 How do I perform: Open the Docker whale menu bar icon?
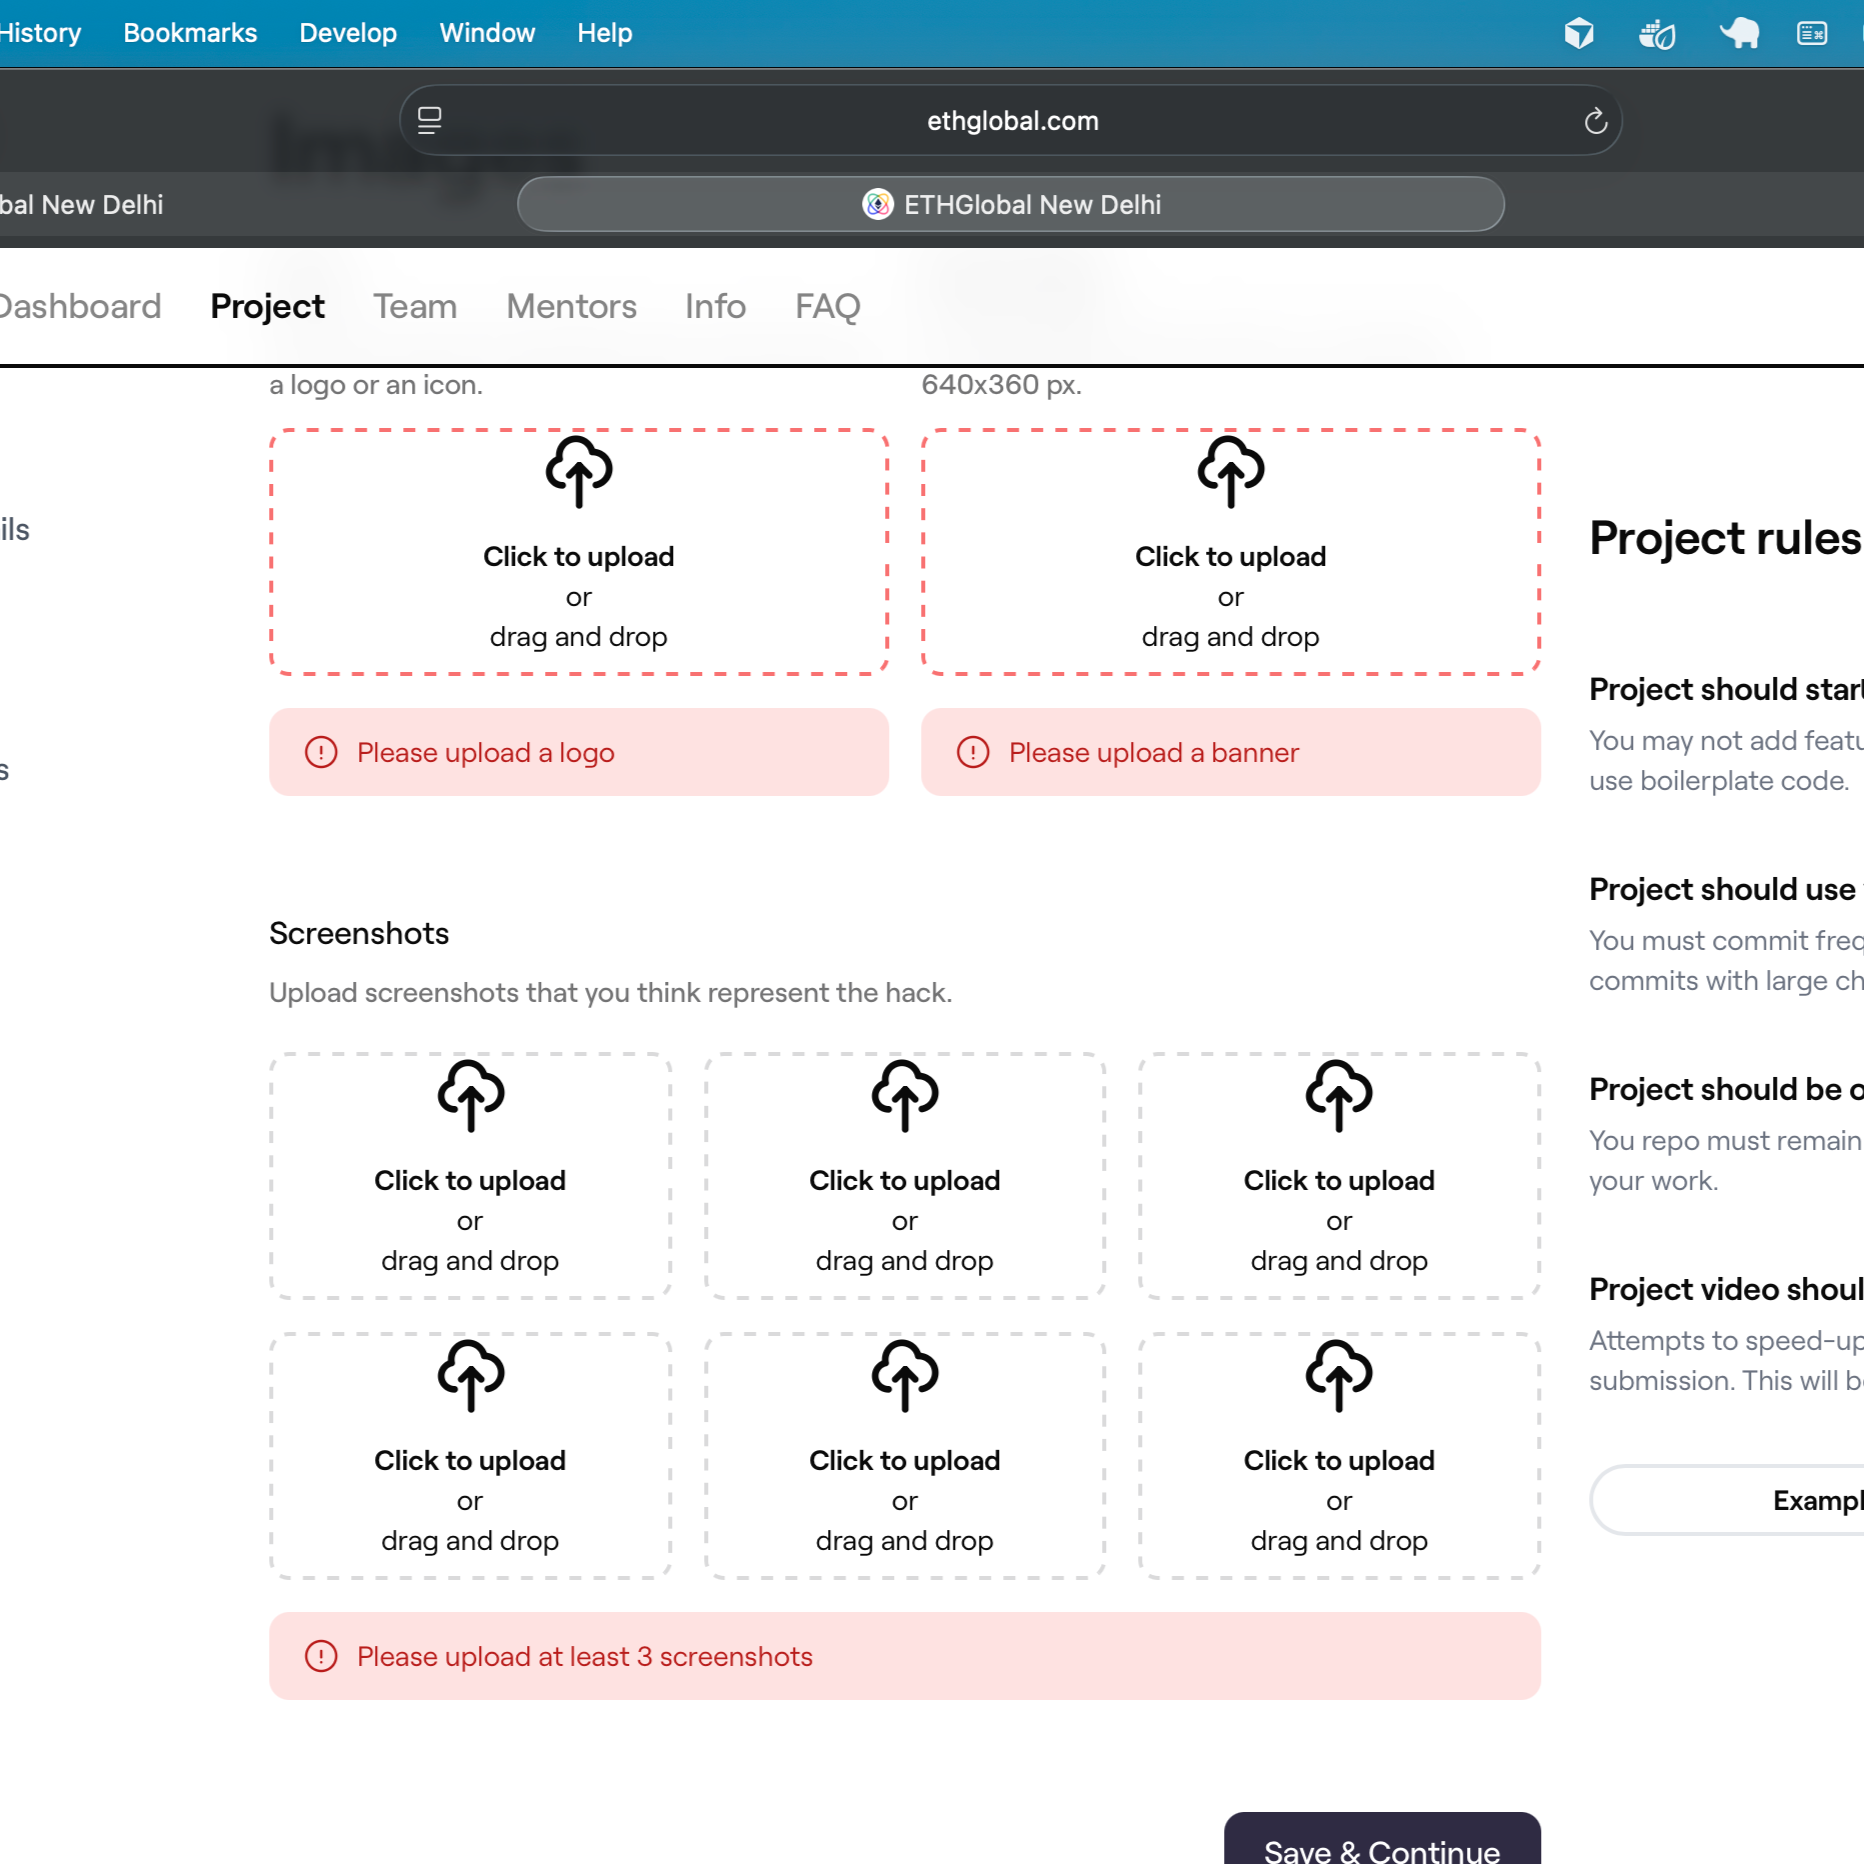1657,33
